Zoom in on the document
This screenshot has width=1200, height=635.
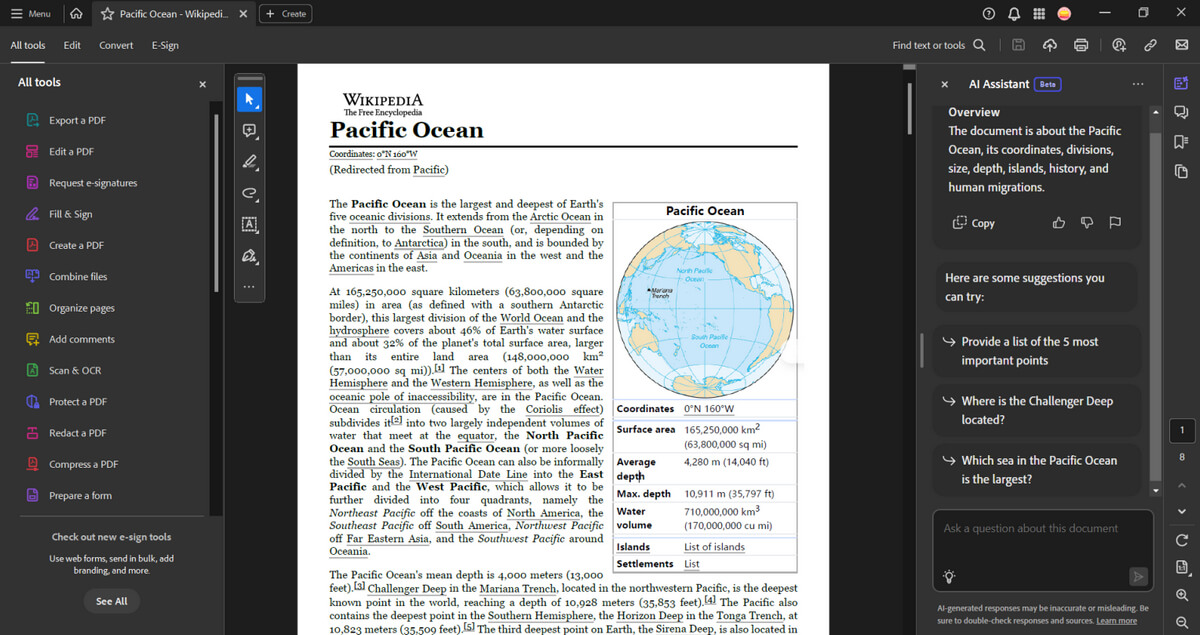pyautogui.click(x=1181, y=596)
